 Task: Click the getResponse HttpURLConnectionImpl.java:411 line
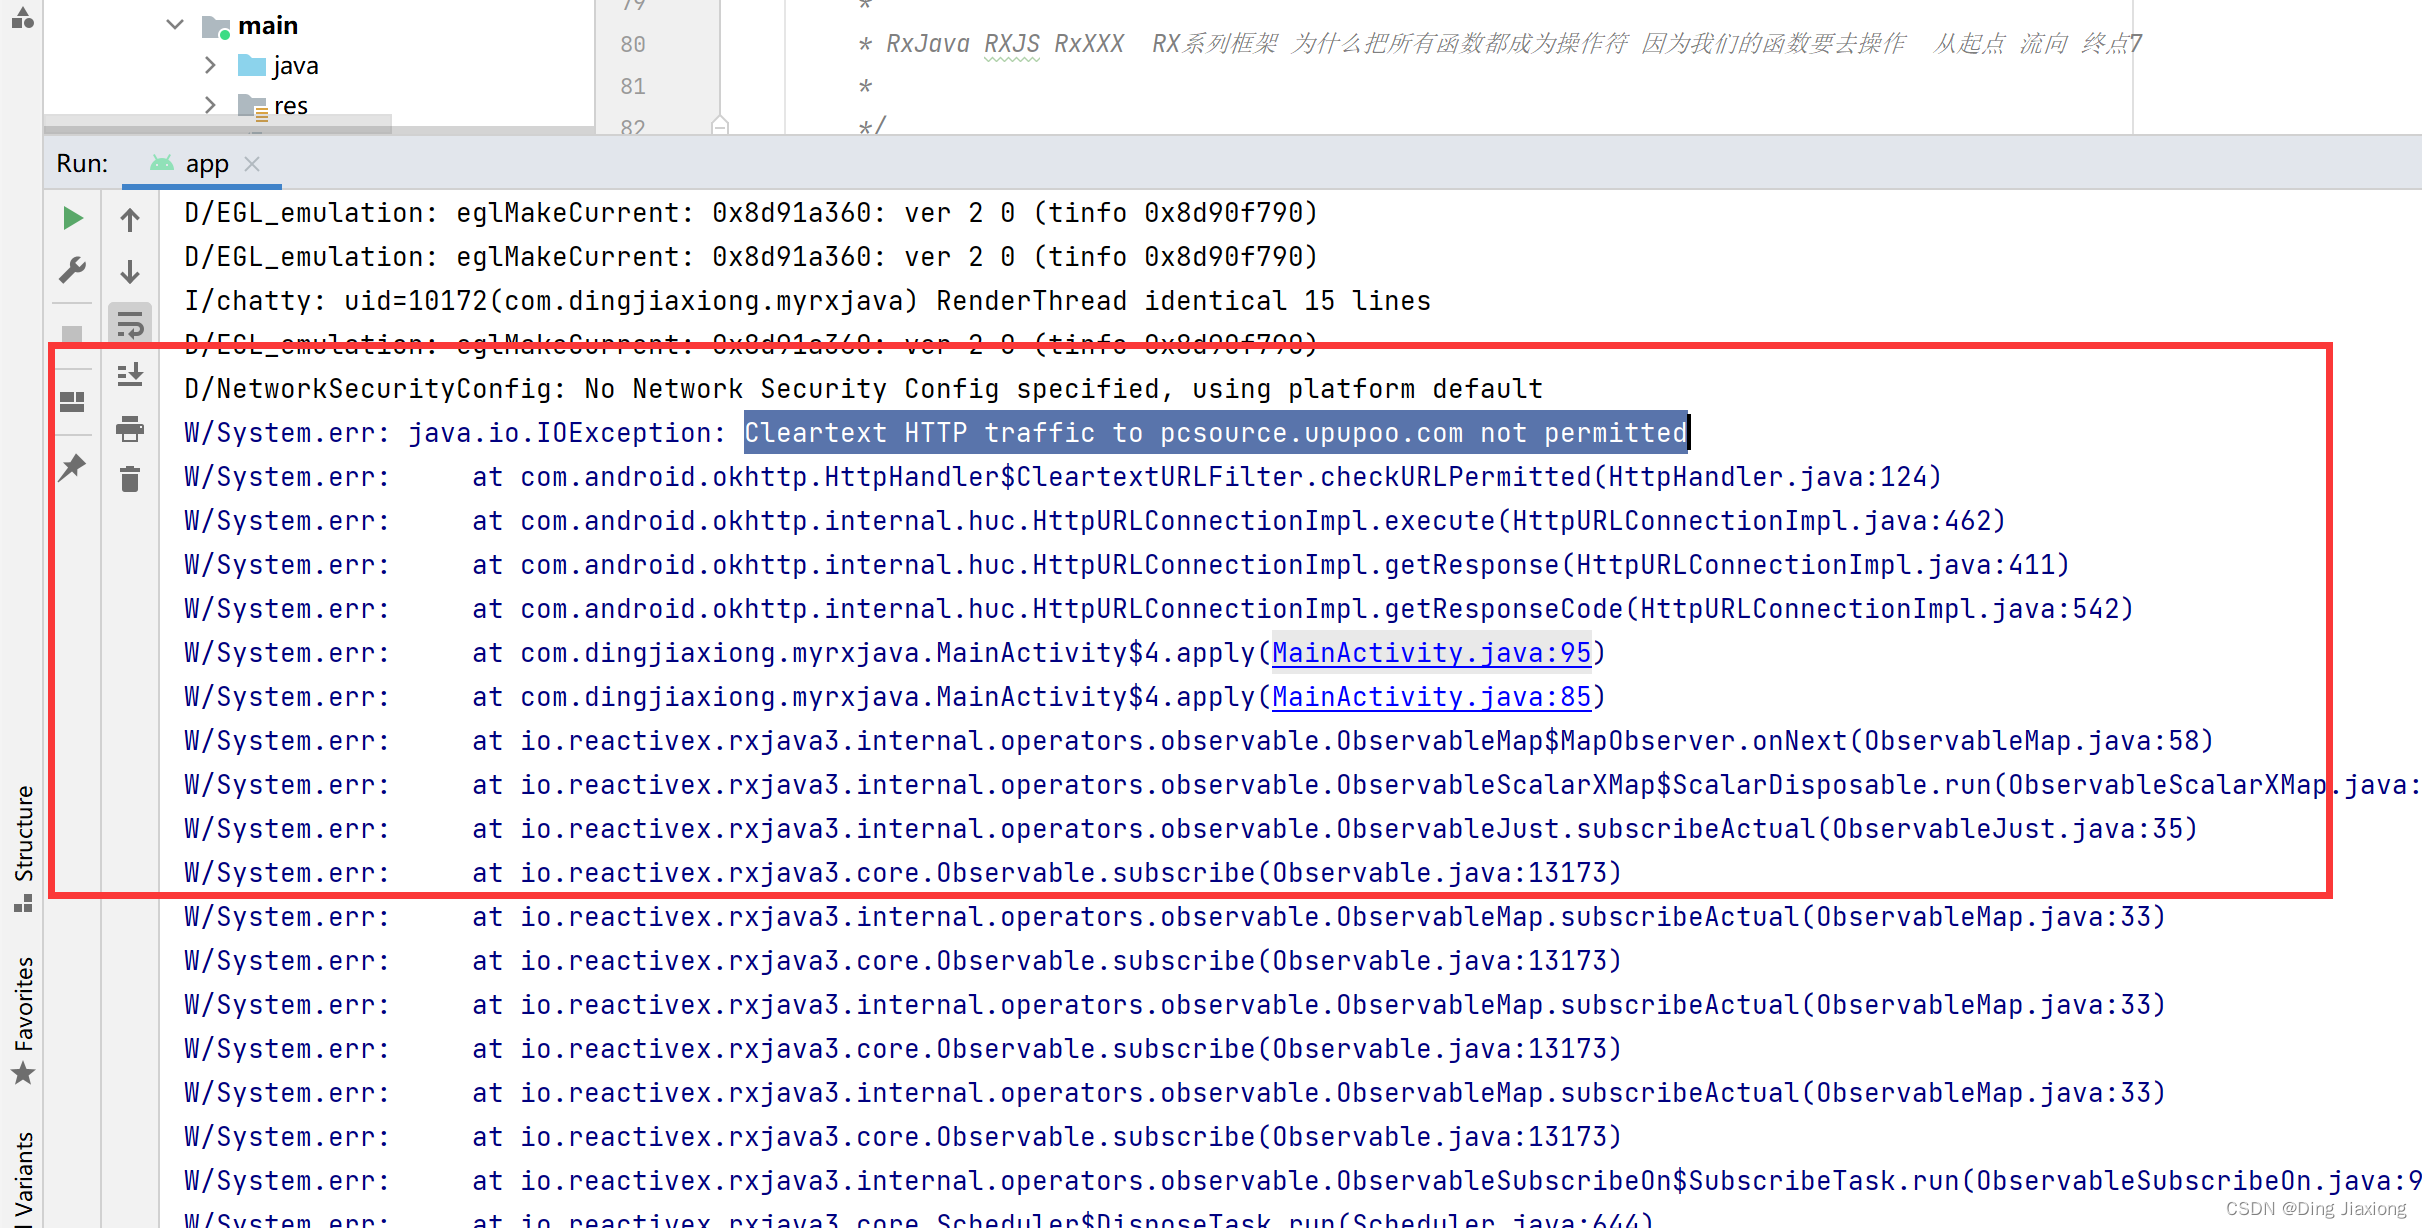point(1127,565)
